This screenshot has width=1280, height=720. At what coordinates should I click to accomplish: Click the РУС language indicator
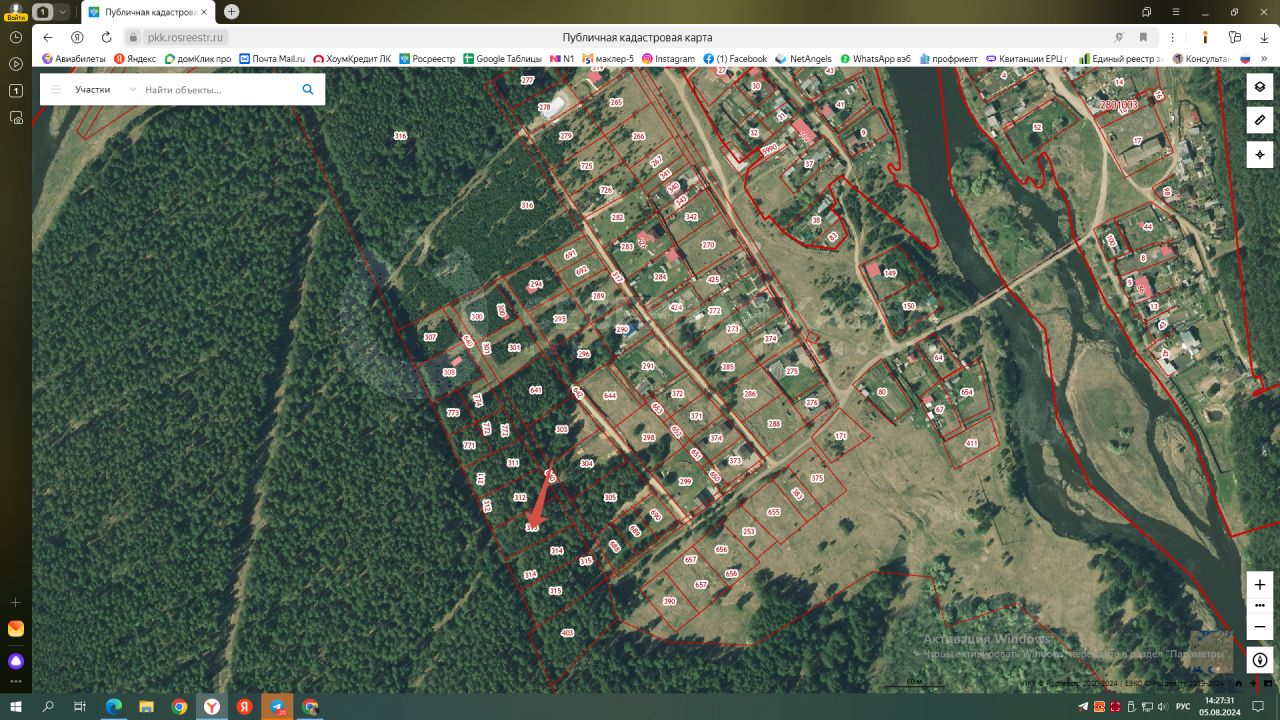(1183, 706)
